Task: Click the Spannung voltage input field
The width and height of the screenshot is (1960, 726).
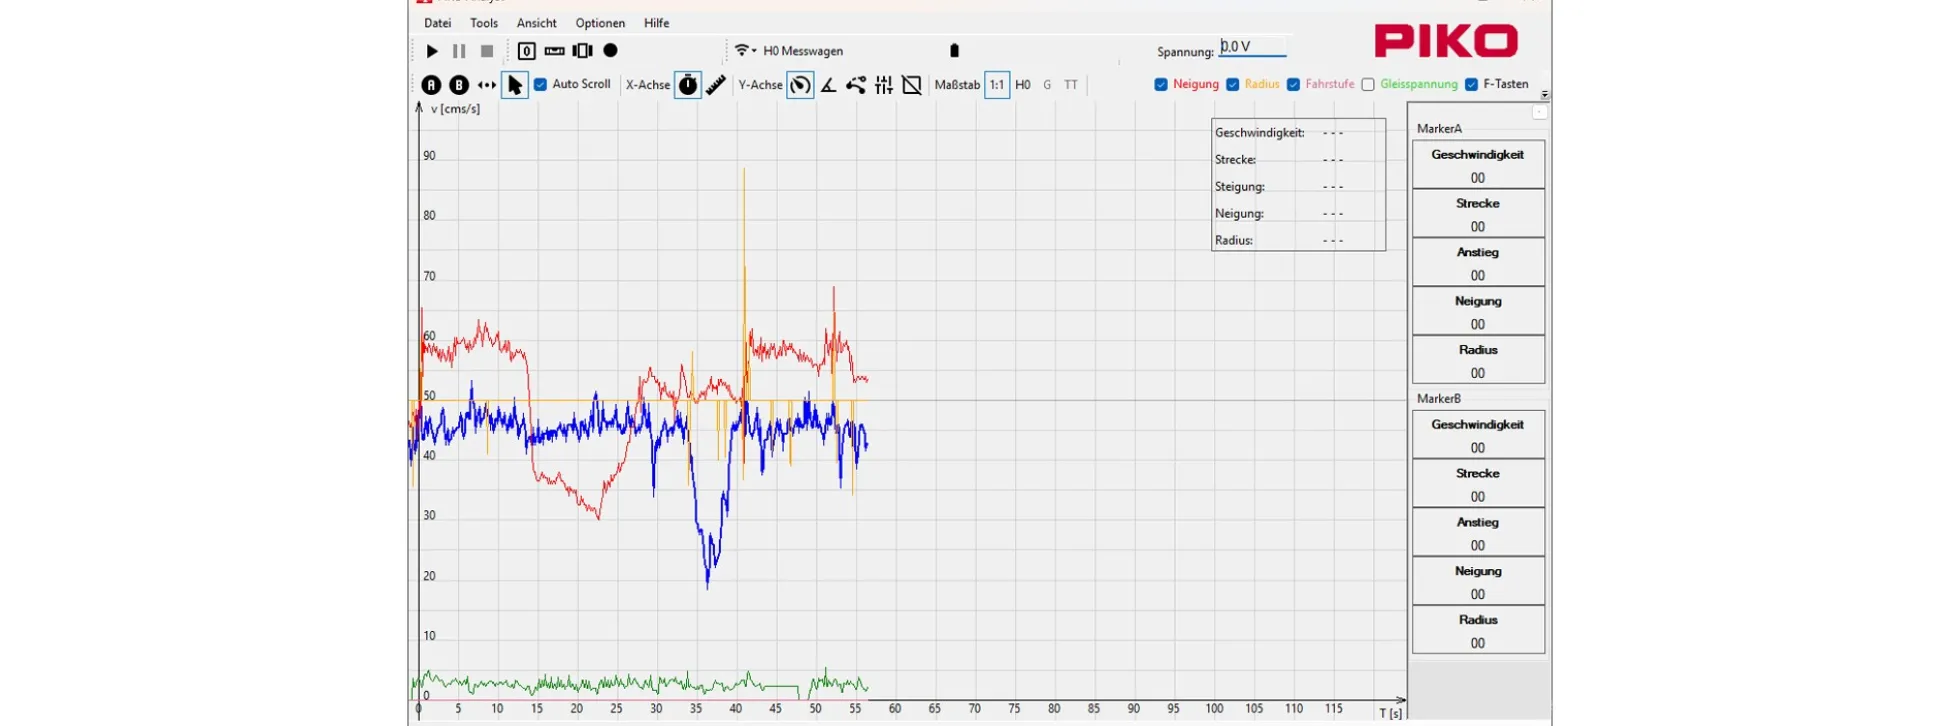Action: 1253,47
